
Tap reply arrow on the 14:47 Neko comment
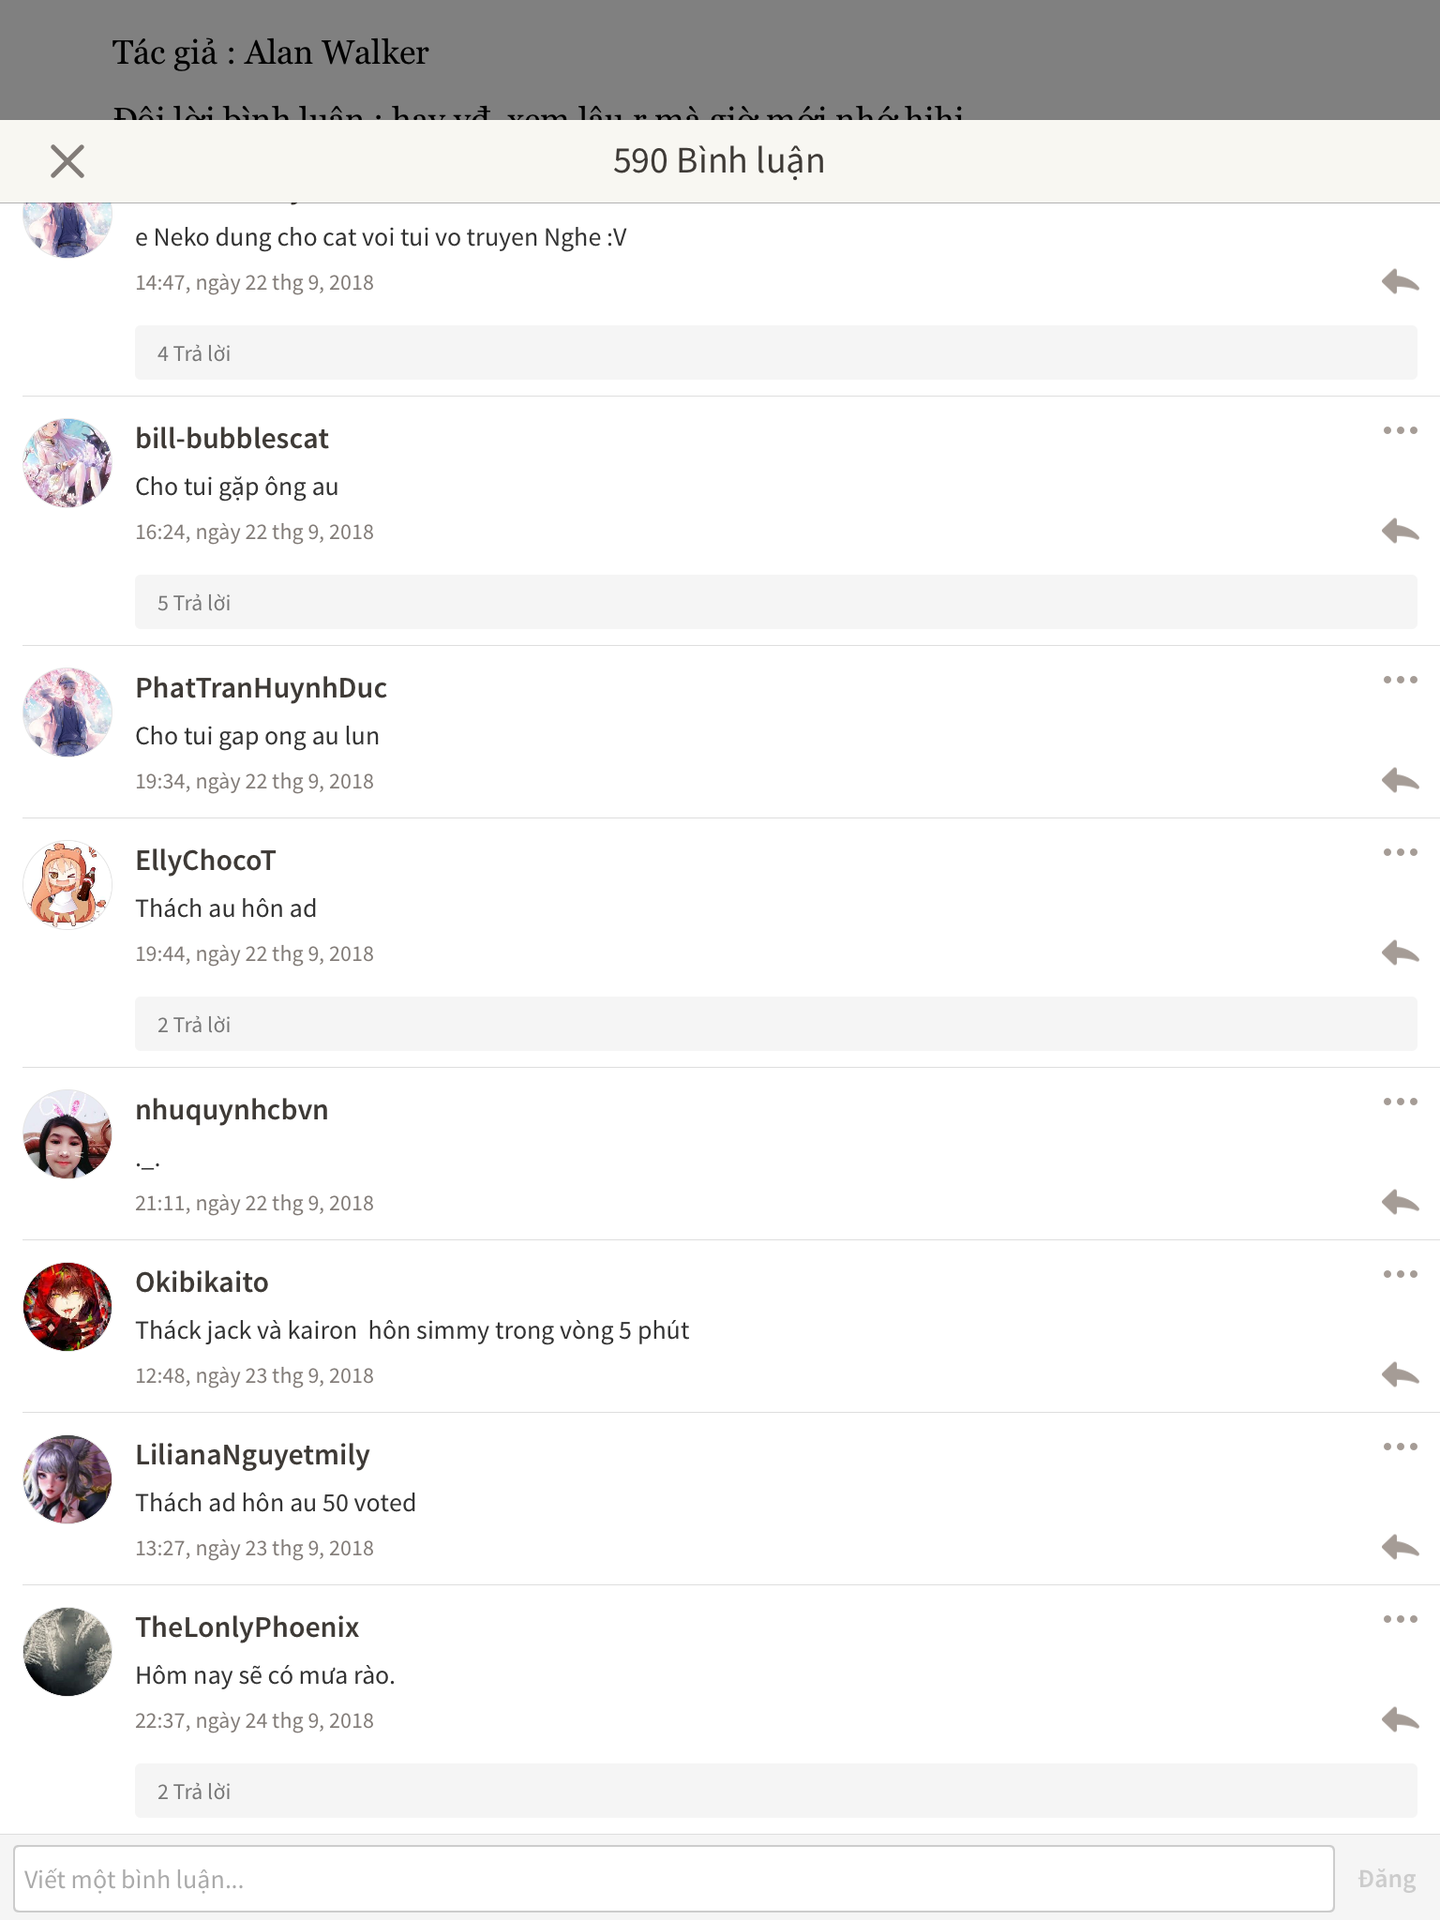[1400, 282]
